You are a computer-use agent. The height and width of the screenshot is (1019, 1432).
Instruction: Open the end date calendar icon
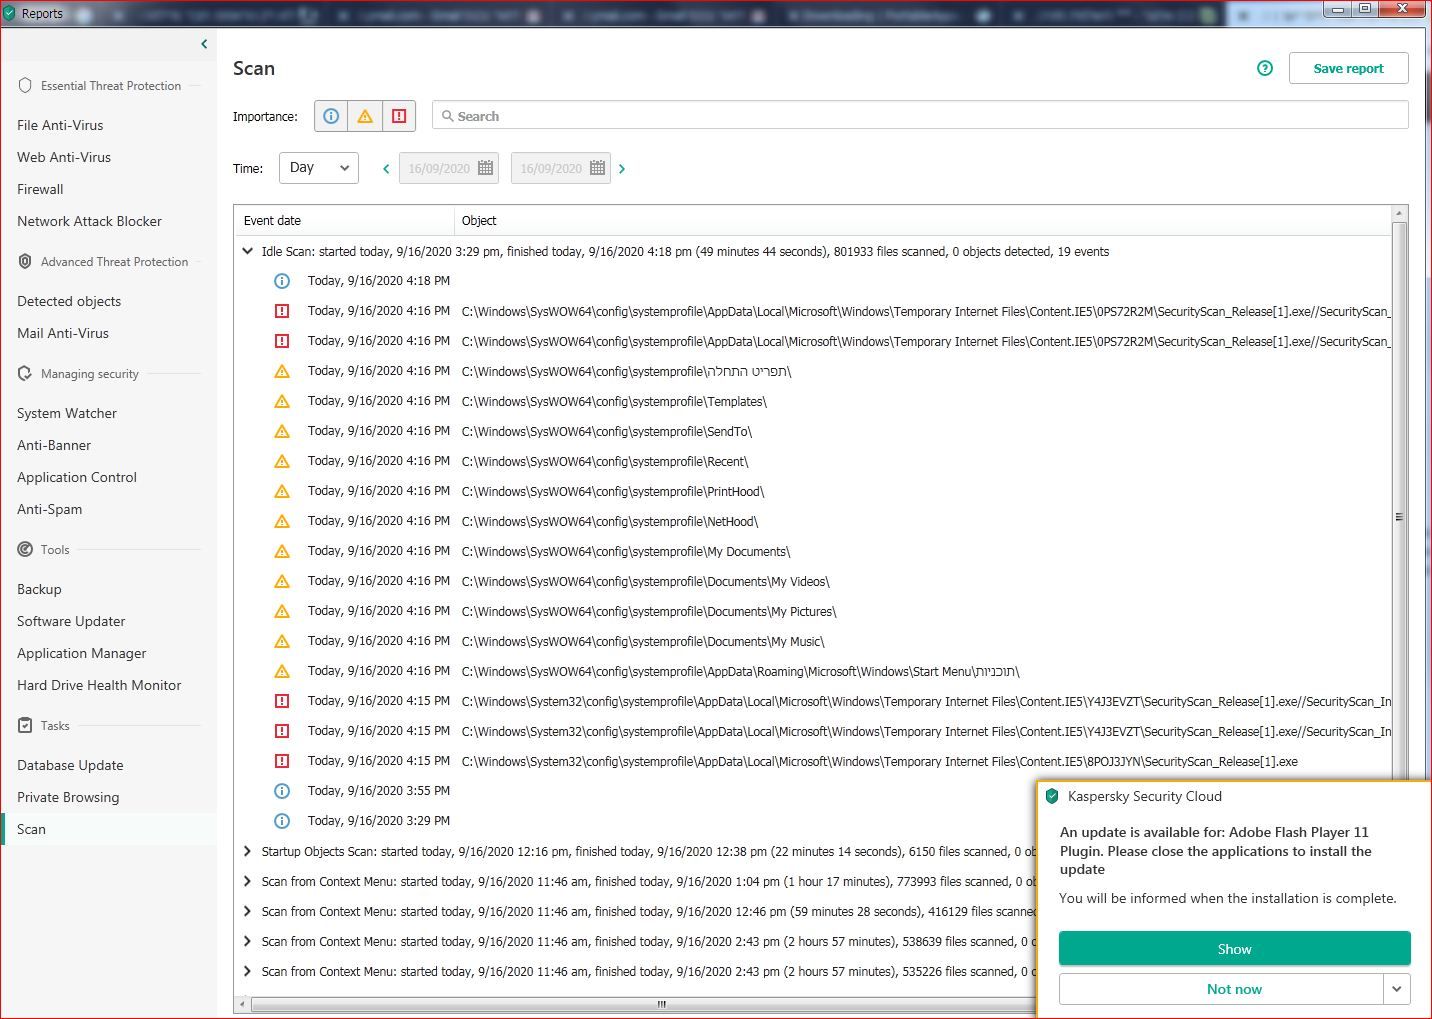click(598, 168)
